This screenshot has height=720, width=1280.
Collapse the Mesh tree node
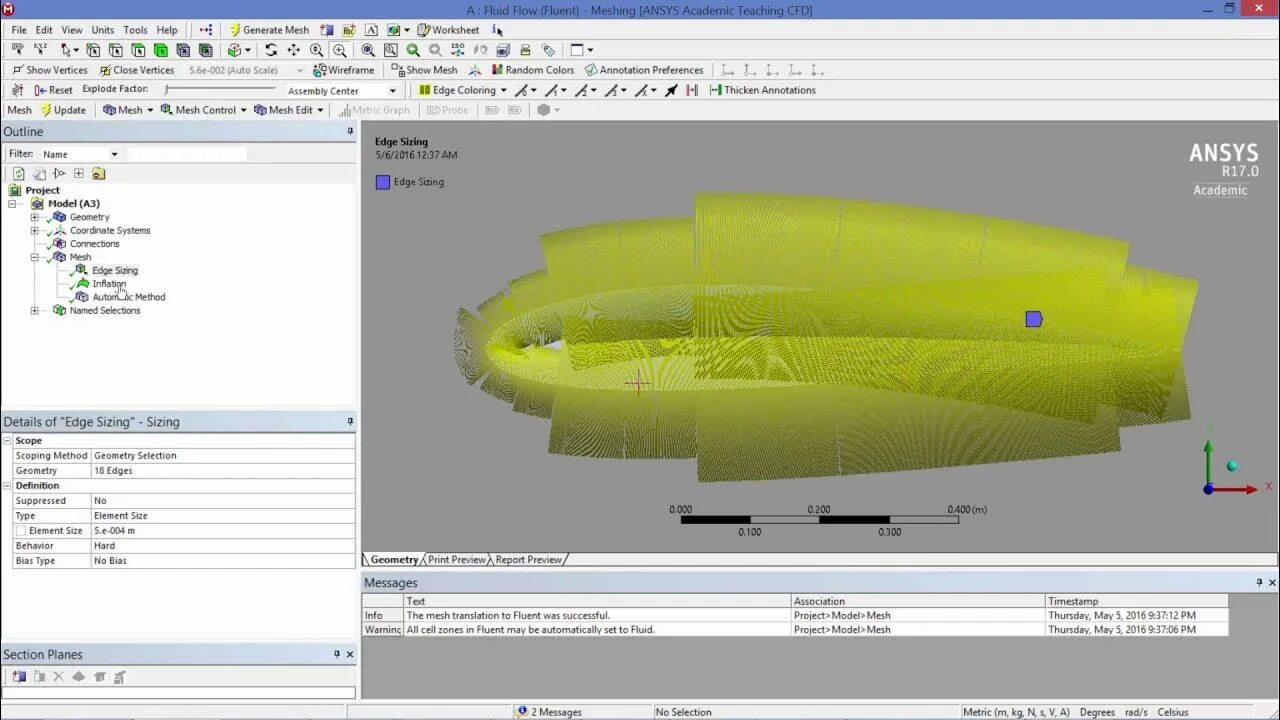35,257
